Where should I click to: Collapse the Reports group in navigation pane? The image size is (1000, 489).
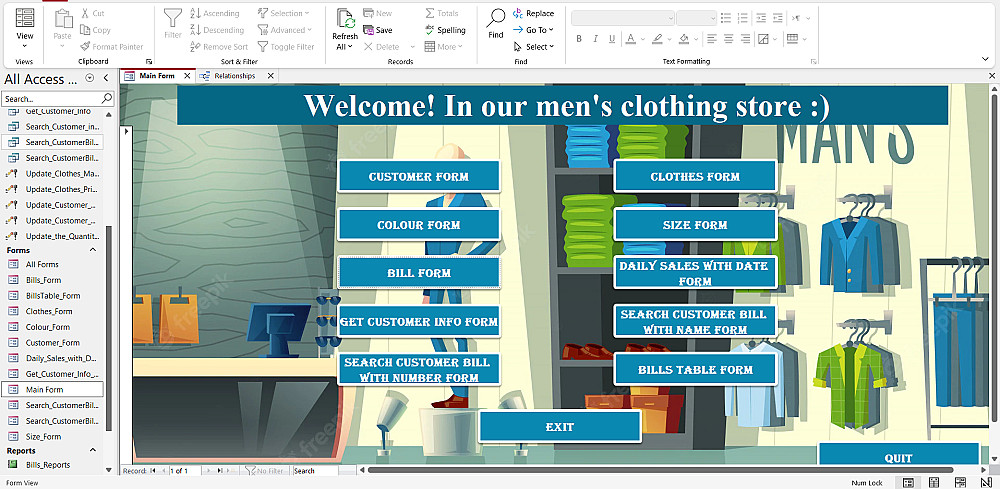[x=94, y=451]
